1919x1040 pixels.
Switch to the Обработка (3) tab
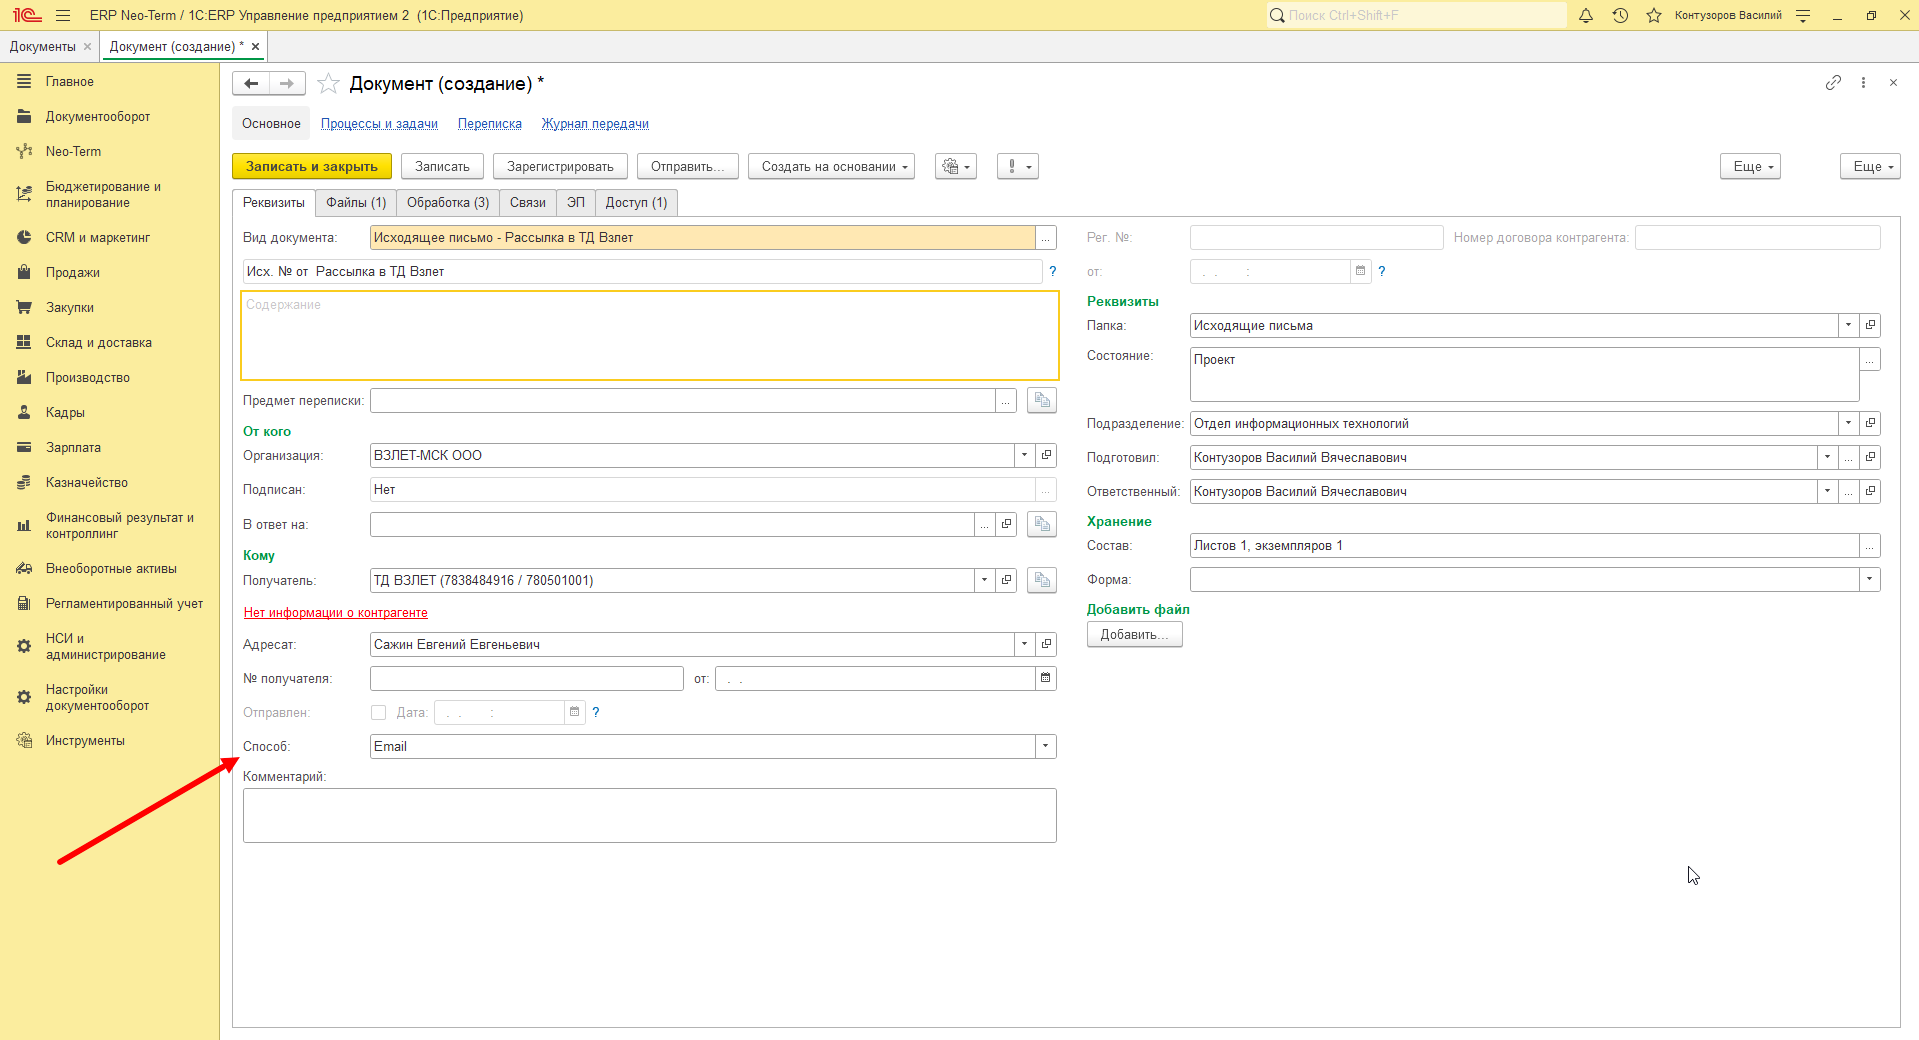[x=448, y=203]
